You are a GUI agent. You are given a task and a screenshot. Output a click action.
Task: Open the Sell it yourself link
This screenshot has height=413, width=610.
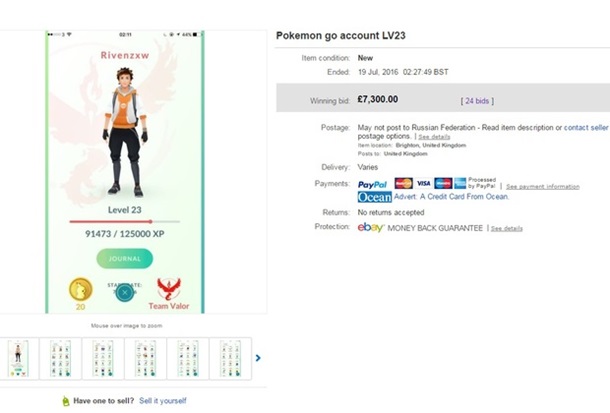tap(162, 401)
